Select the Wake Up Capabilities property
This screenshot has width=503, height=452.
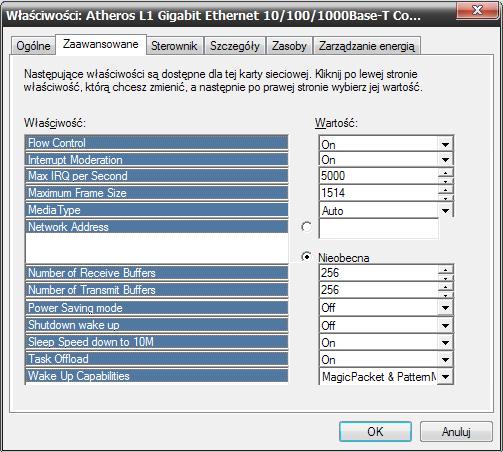pos(156,376)
